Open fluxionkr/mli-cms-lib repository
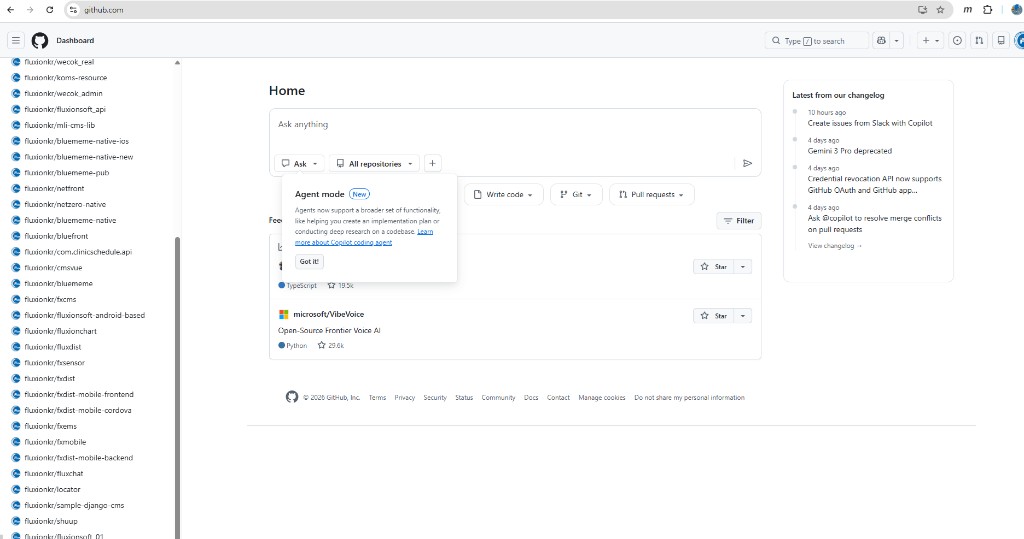 pyautogui.click(x=59, y=125)
